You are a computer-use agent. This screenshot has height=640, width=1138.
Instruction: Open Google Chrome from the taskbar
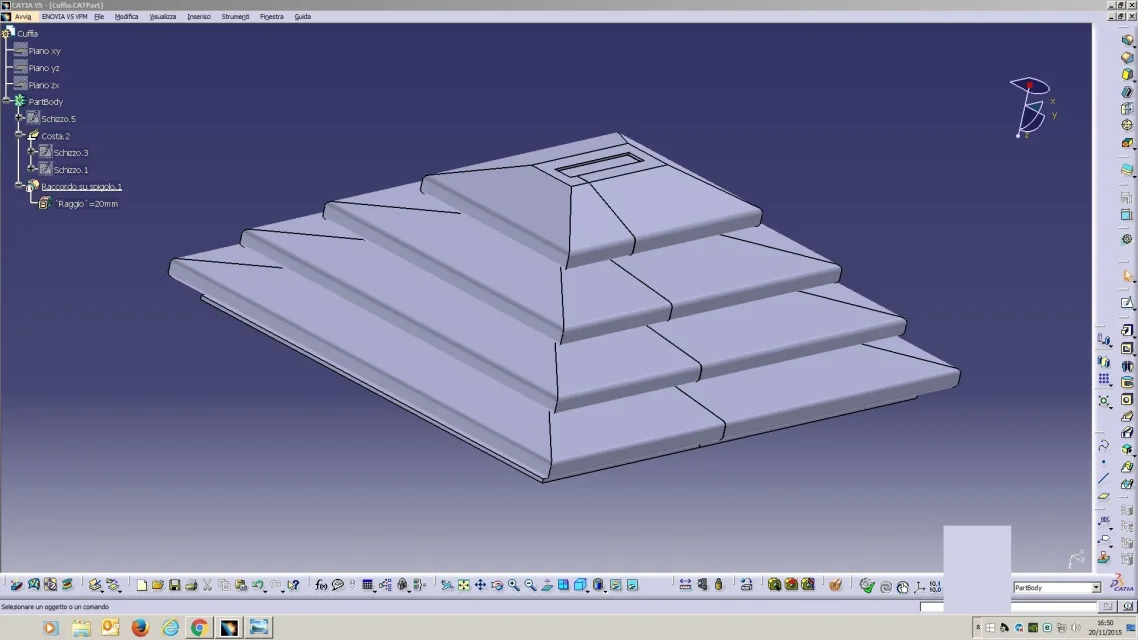[x=199, y=628]
